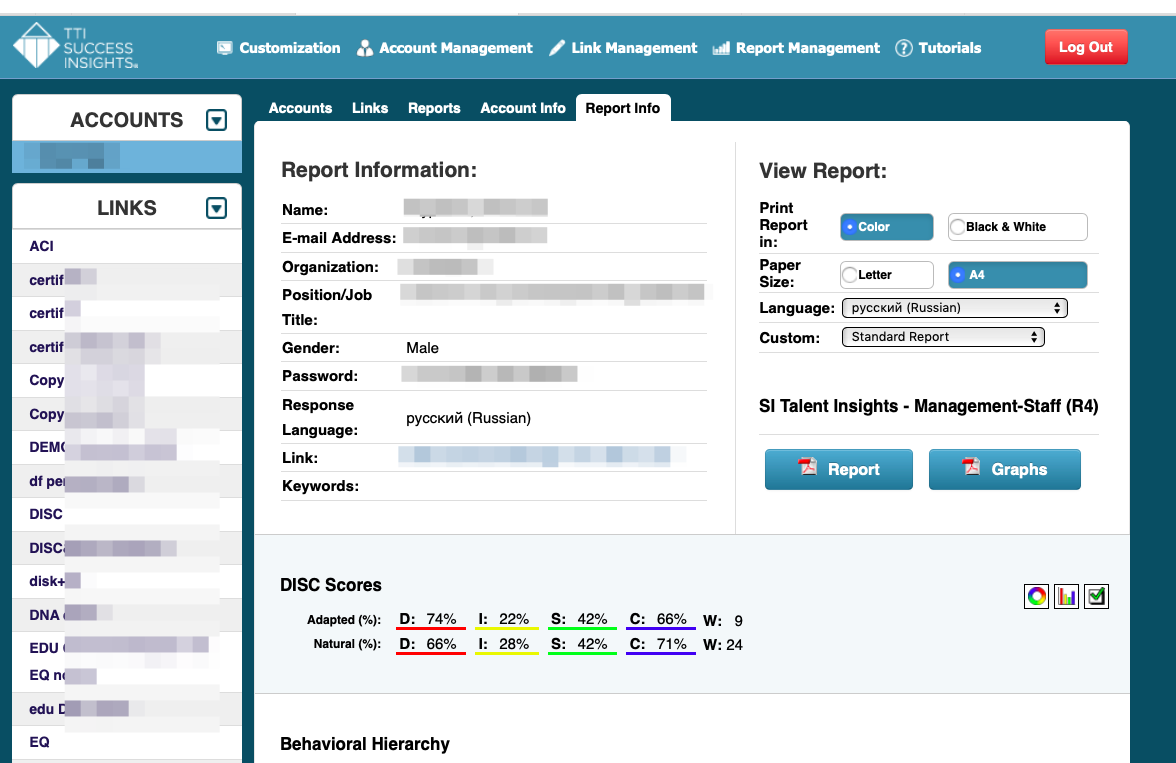Click the Response Language value русский (Russian)
Image resolution: width=1176 pixels, height=763 pixels.
[x=468, y=418]
